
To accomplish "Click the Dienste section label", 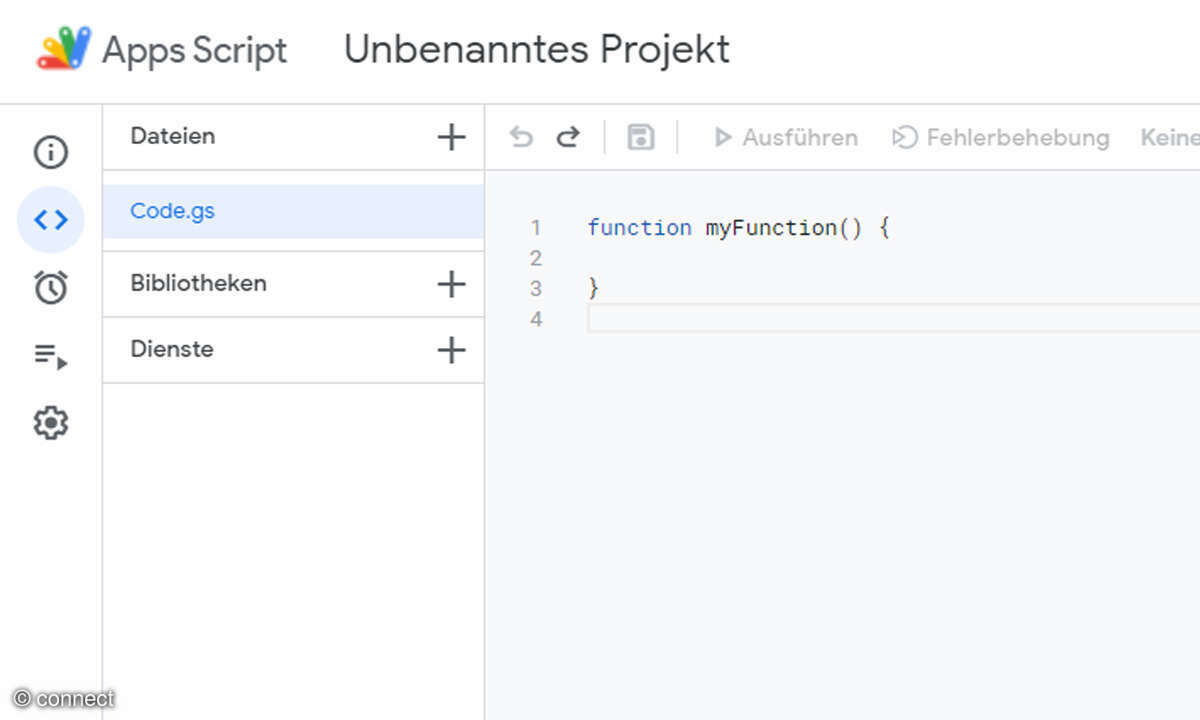I will tap(172, 349).
